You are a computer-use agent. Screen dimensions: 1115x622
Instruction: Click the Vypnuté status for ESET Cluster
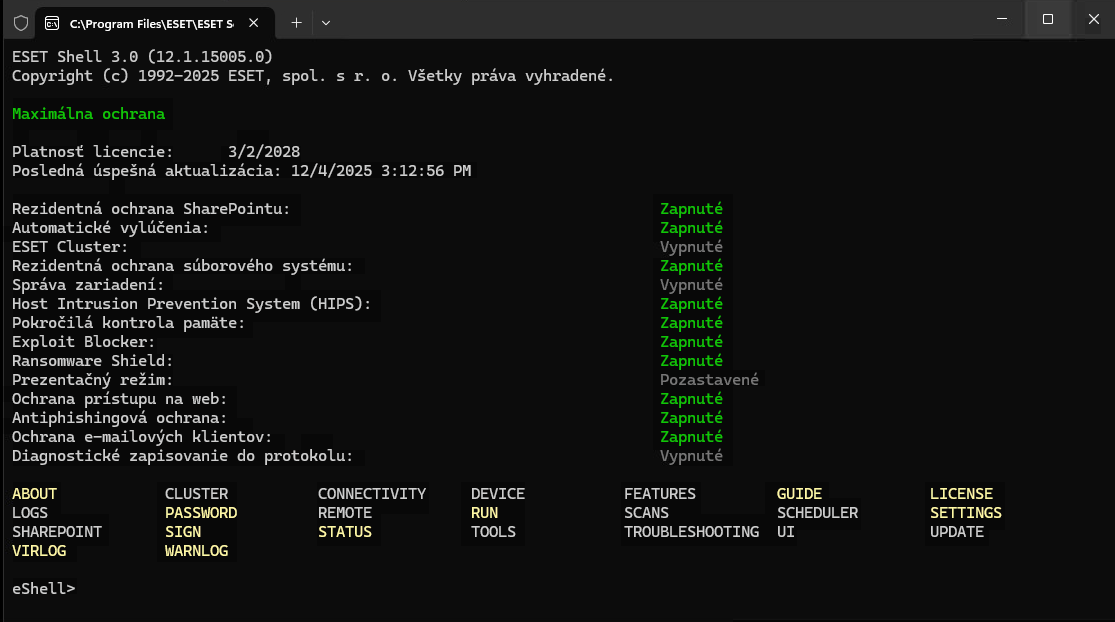[691, 247]
